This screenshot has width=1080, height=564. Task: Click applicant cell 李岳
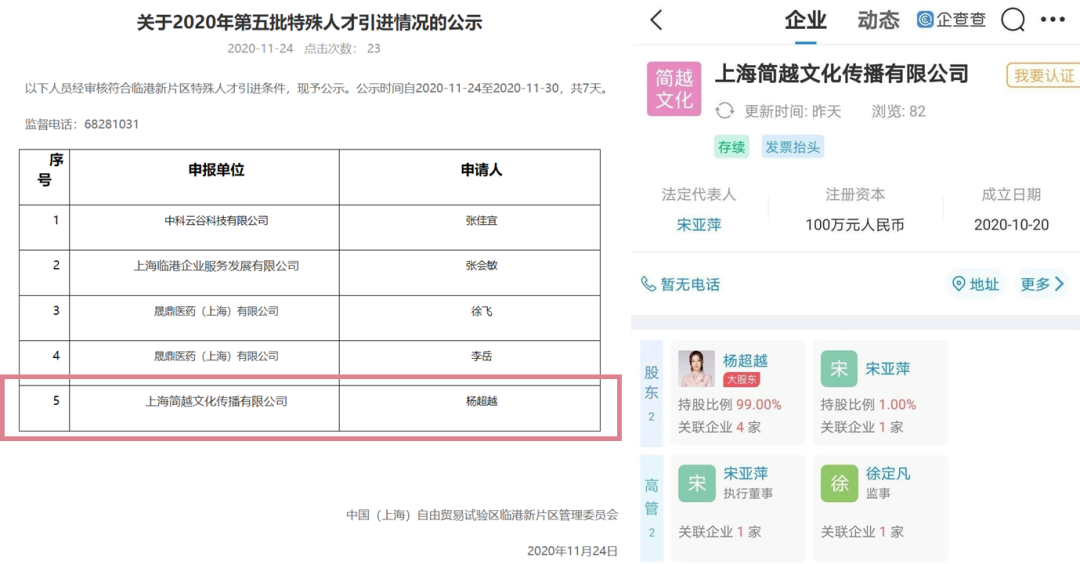(x=481, y=356)
